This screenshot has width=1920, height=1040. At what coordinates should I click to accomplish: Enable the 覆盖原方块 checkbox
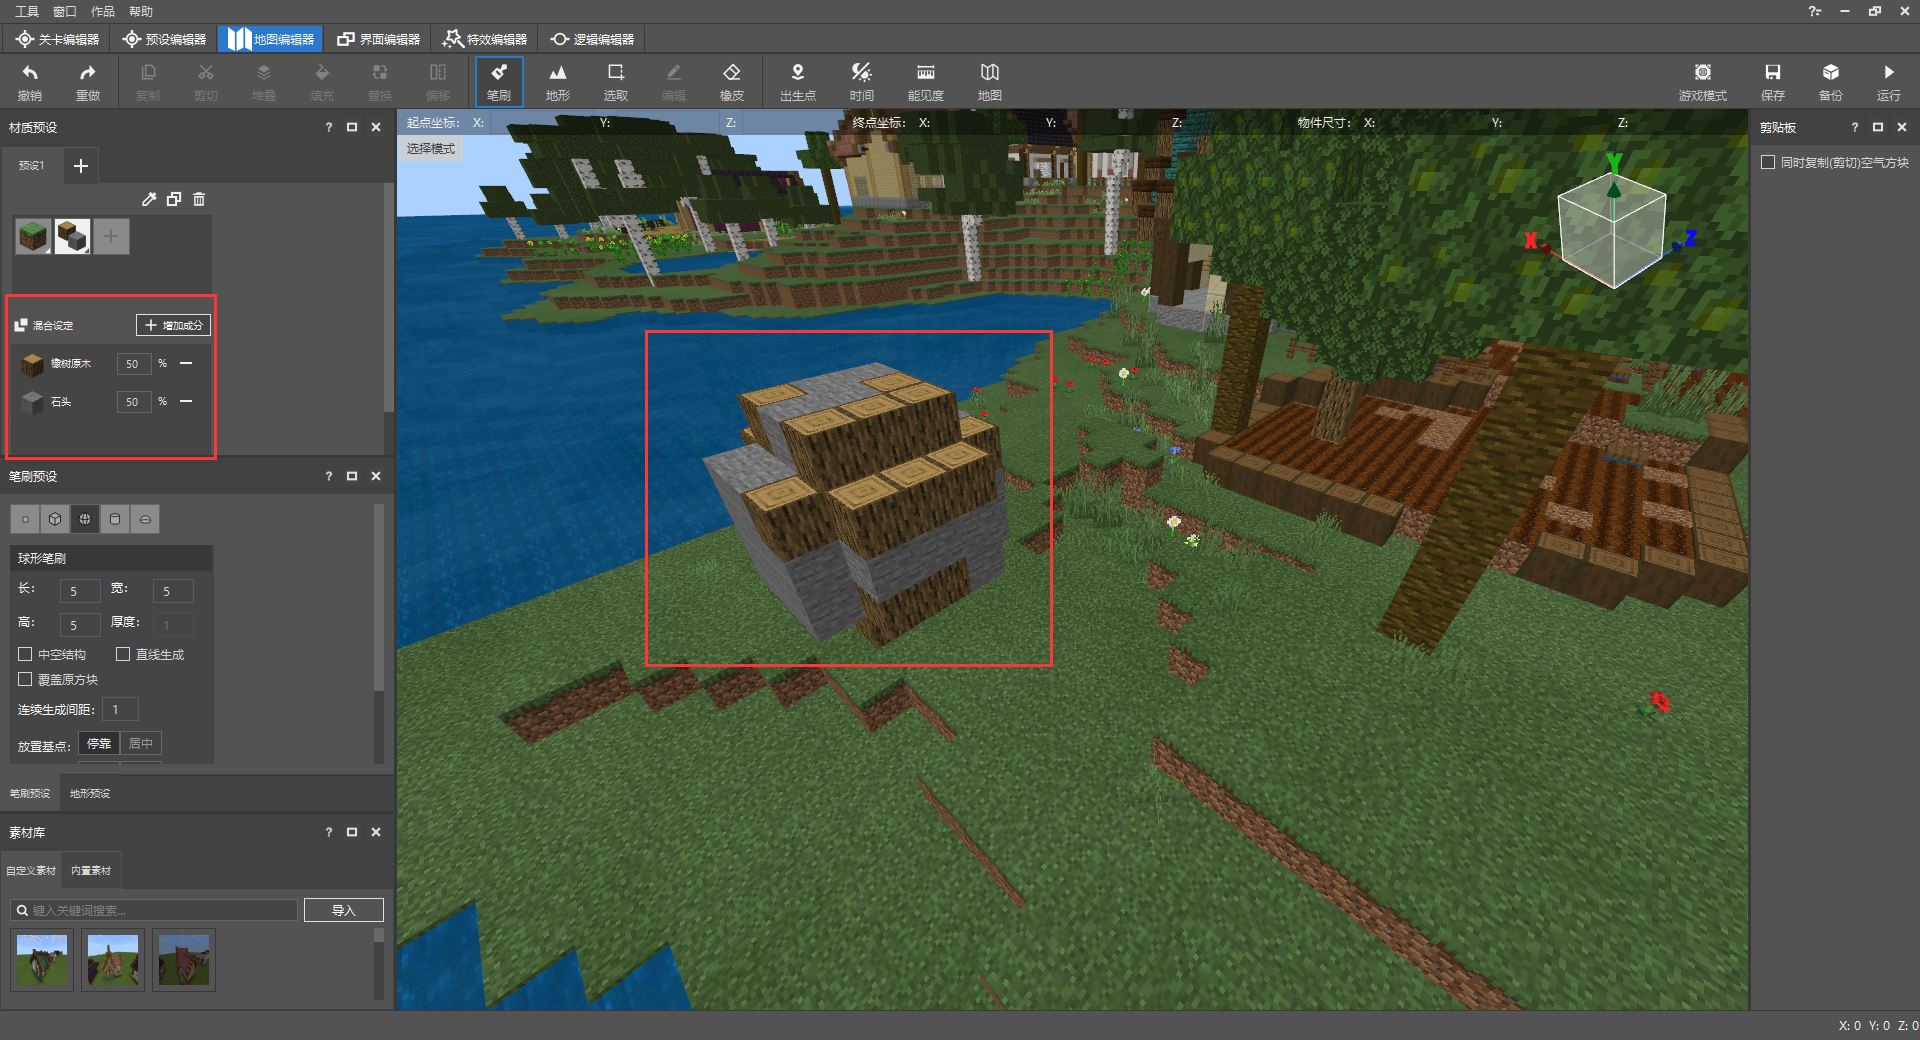(x=25, y=679)
